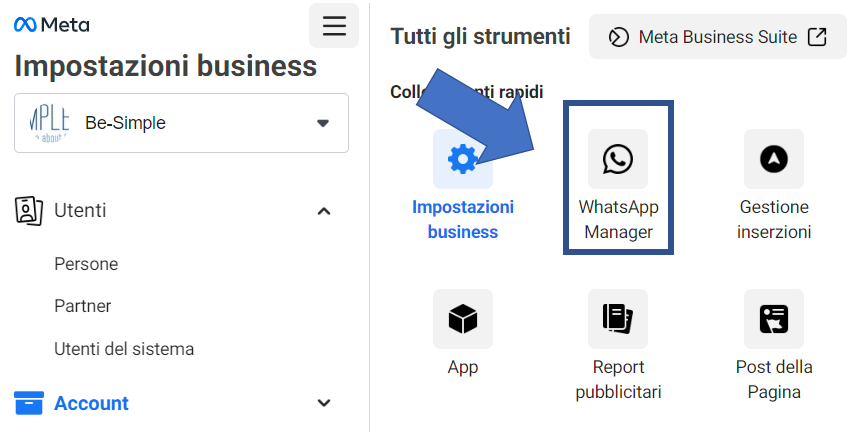Open the App cube icon

coord(462,319)
